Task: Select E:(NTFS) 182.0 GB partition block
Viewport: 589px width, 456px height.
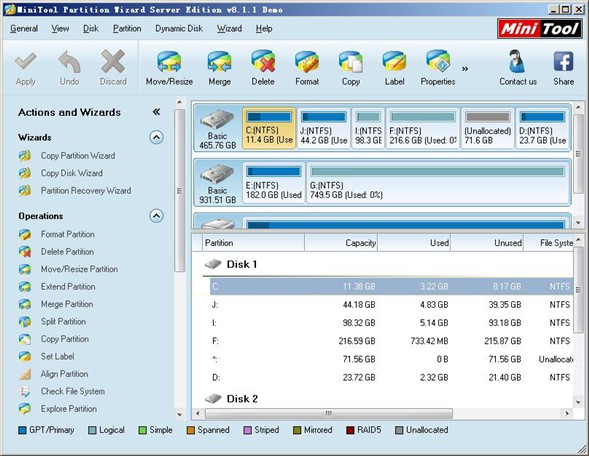Action: pos(274,183)
